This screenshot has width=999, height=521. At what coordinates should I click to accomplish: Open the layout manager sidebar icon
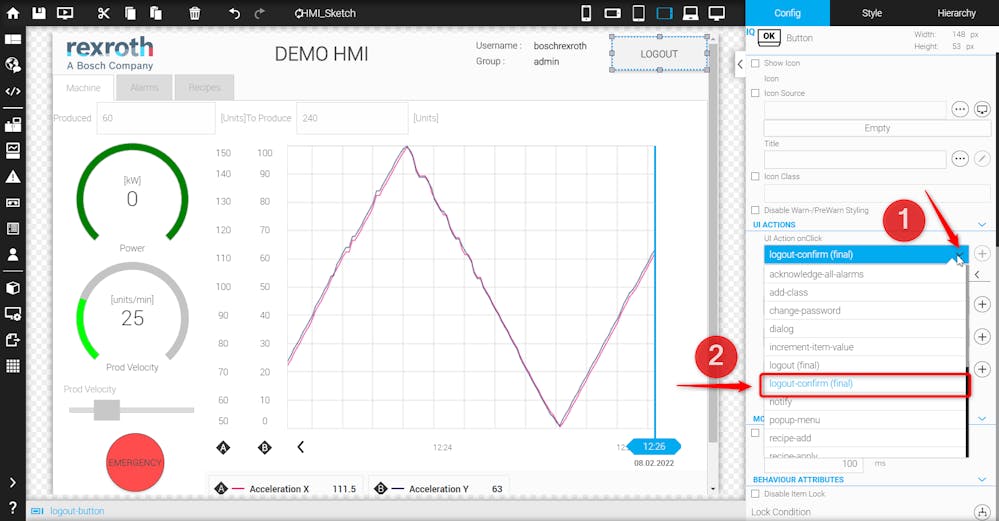pyautogui.click(x=13, y=39)
